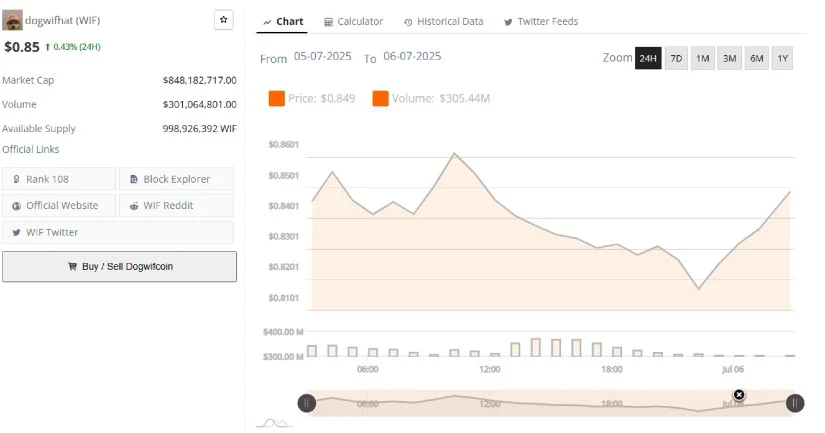
Task: Click the WIF Reddit icon
Action: click(134, 206)
